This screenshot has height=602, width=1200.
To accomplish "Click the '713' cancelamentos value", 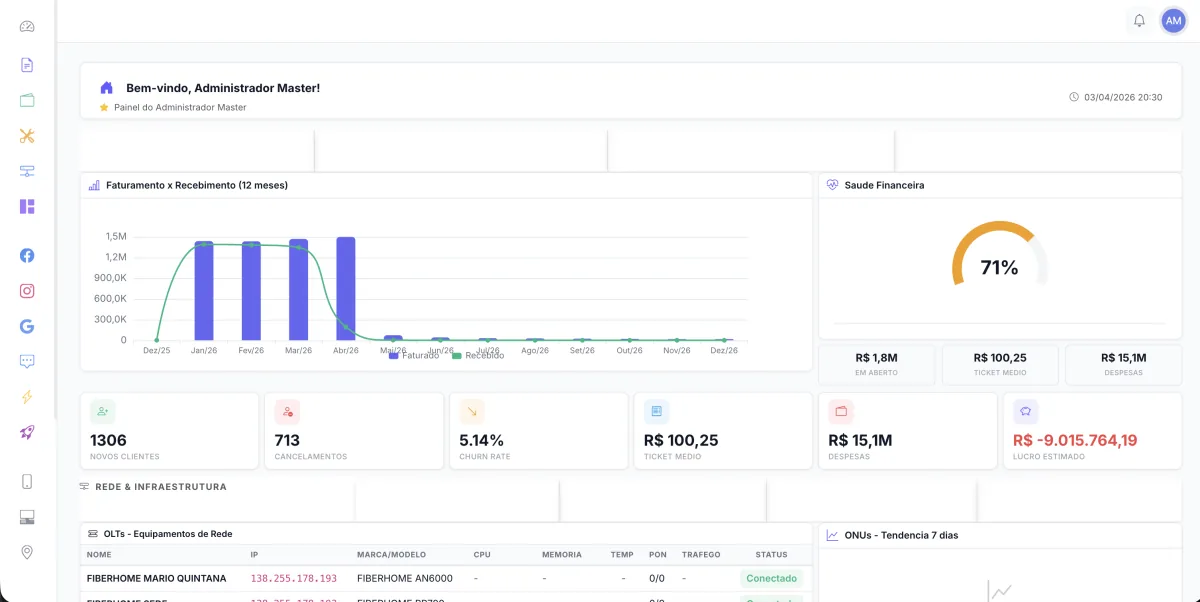I will (x=287, y=440).
